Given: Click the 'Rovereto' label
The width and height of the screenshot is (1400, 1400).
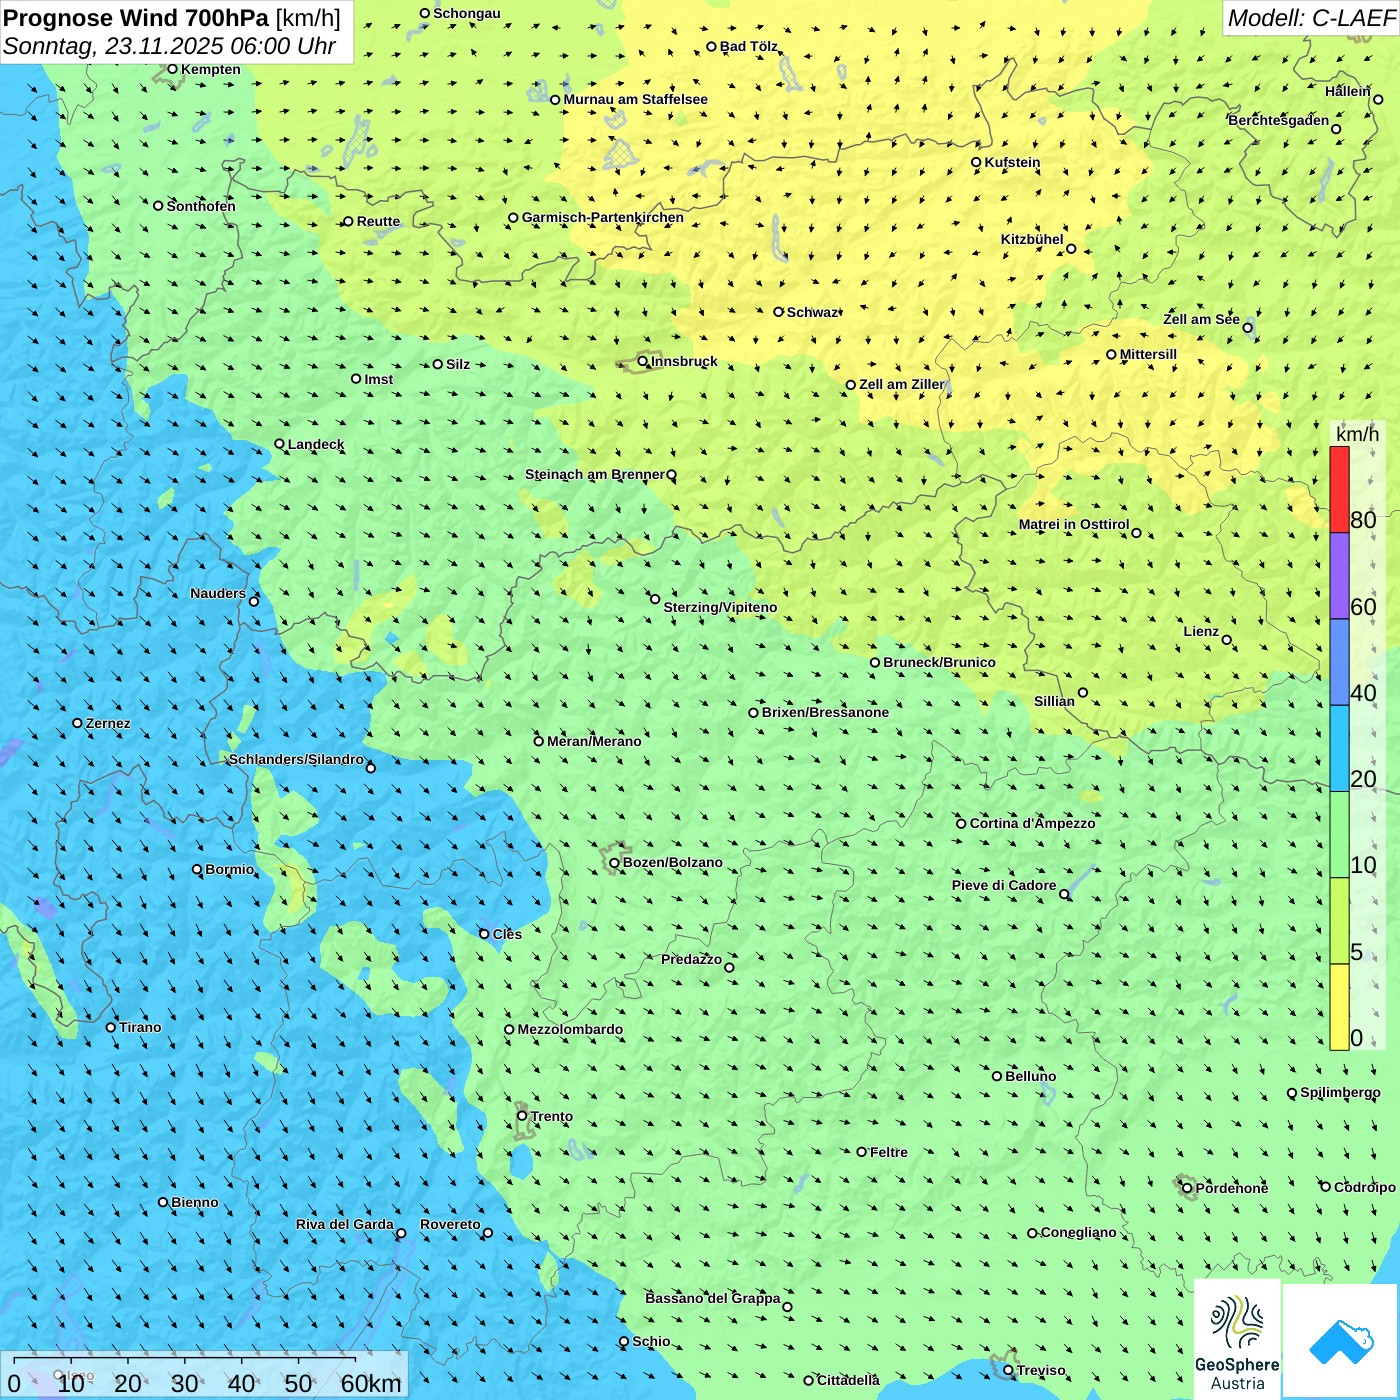Looking at the screenshot, I should tap(450, 1224).
